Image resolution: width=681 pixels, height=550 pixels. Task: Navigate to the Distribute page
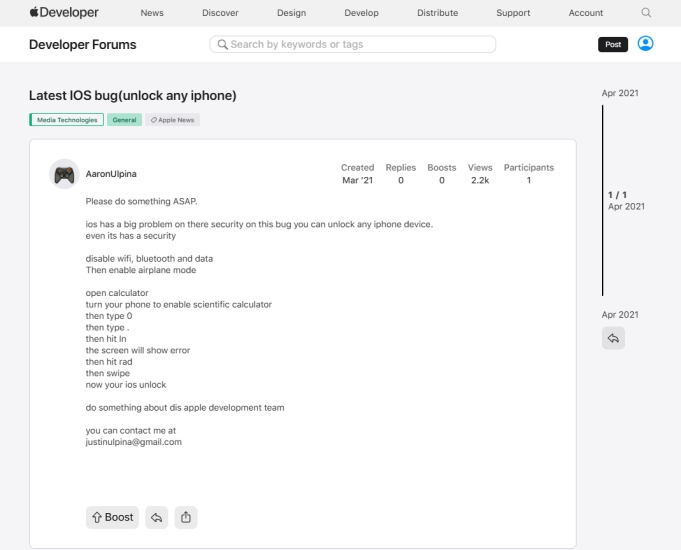pos(436,13)
